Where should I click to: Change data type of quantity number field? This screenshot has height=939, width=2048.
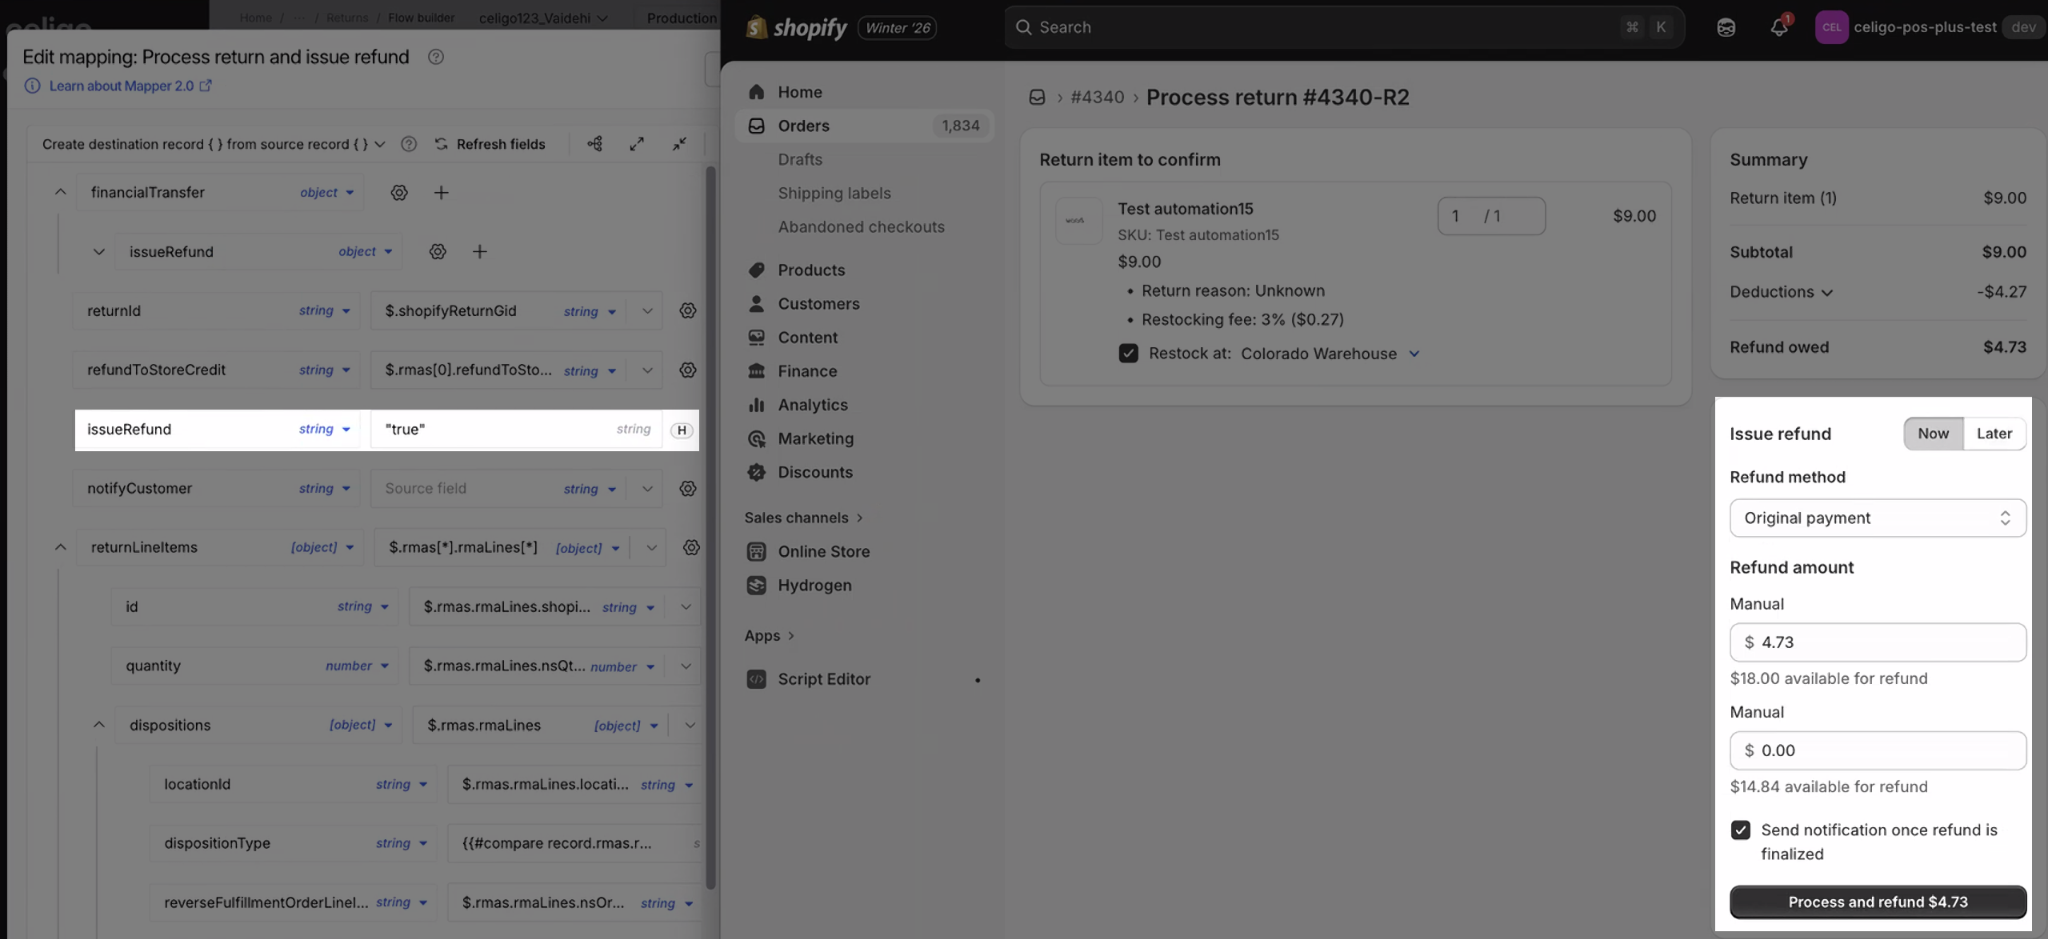[x=357, y=666]
